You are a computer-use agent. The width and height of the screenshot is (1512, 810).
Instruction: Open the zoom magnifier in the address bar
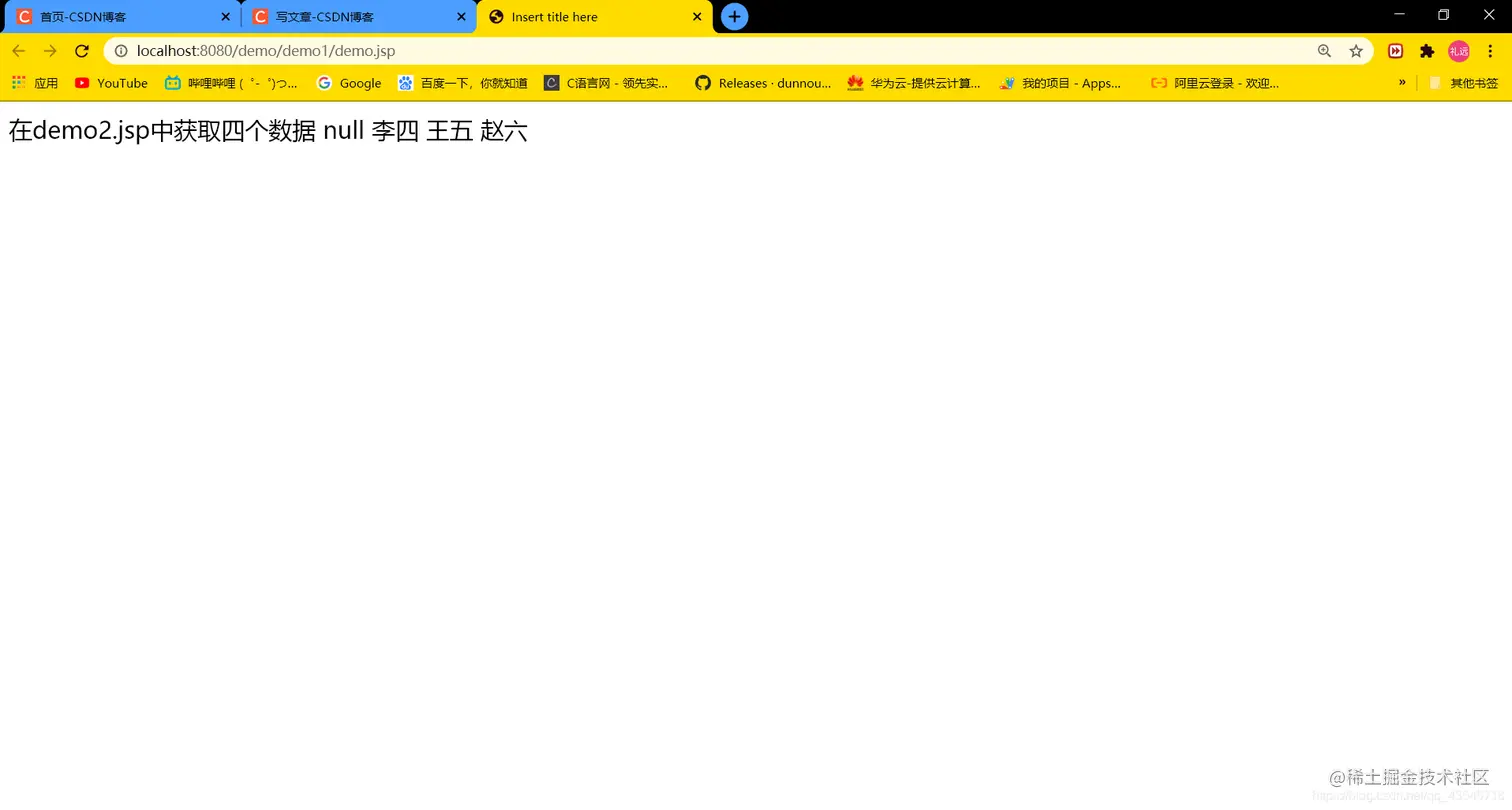(1323, 50)
